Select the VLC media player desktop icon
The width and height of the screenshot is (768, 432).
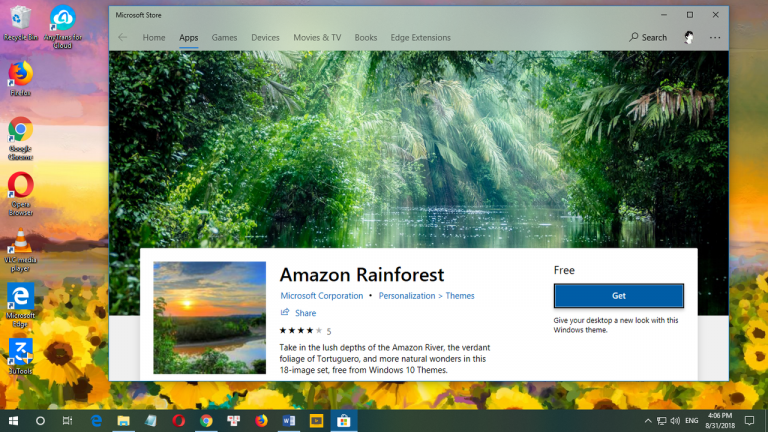(20, 250)
